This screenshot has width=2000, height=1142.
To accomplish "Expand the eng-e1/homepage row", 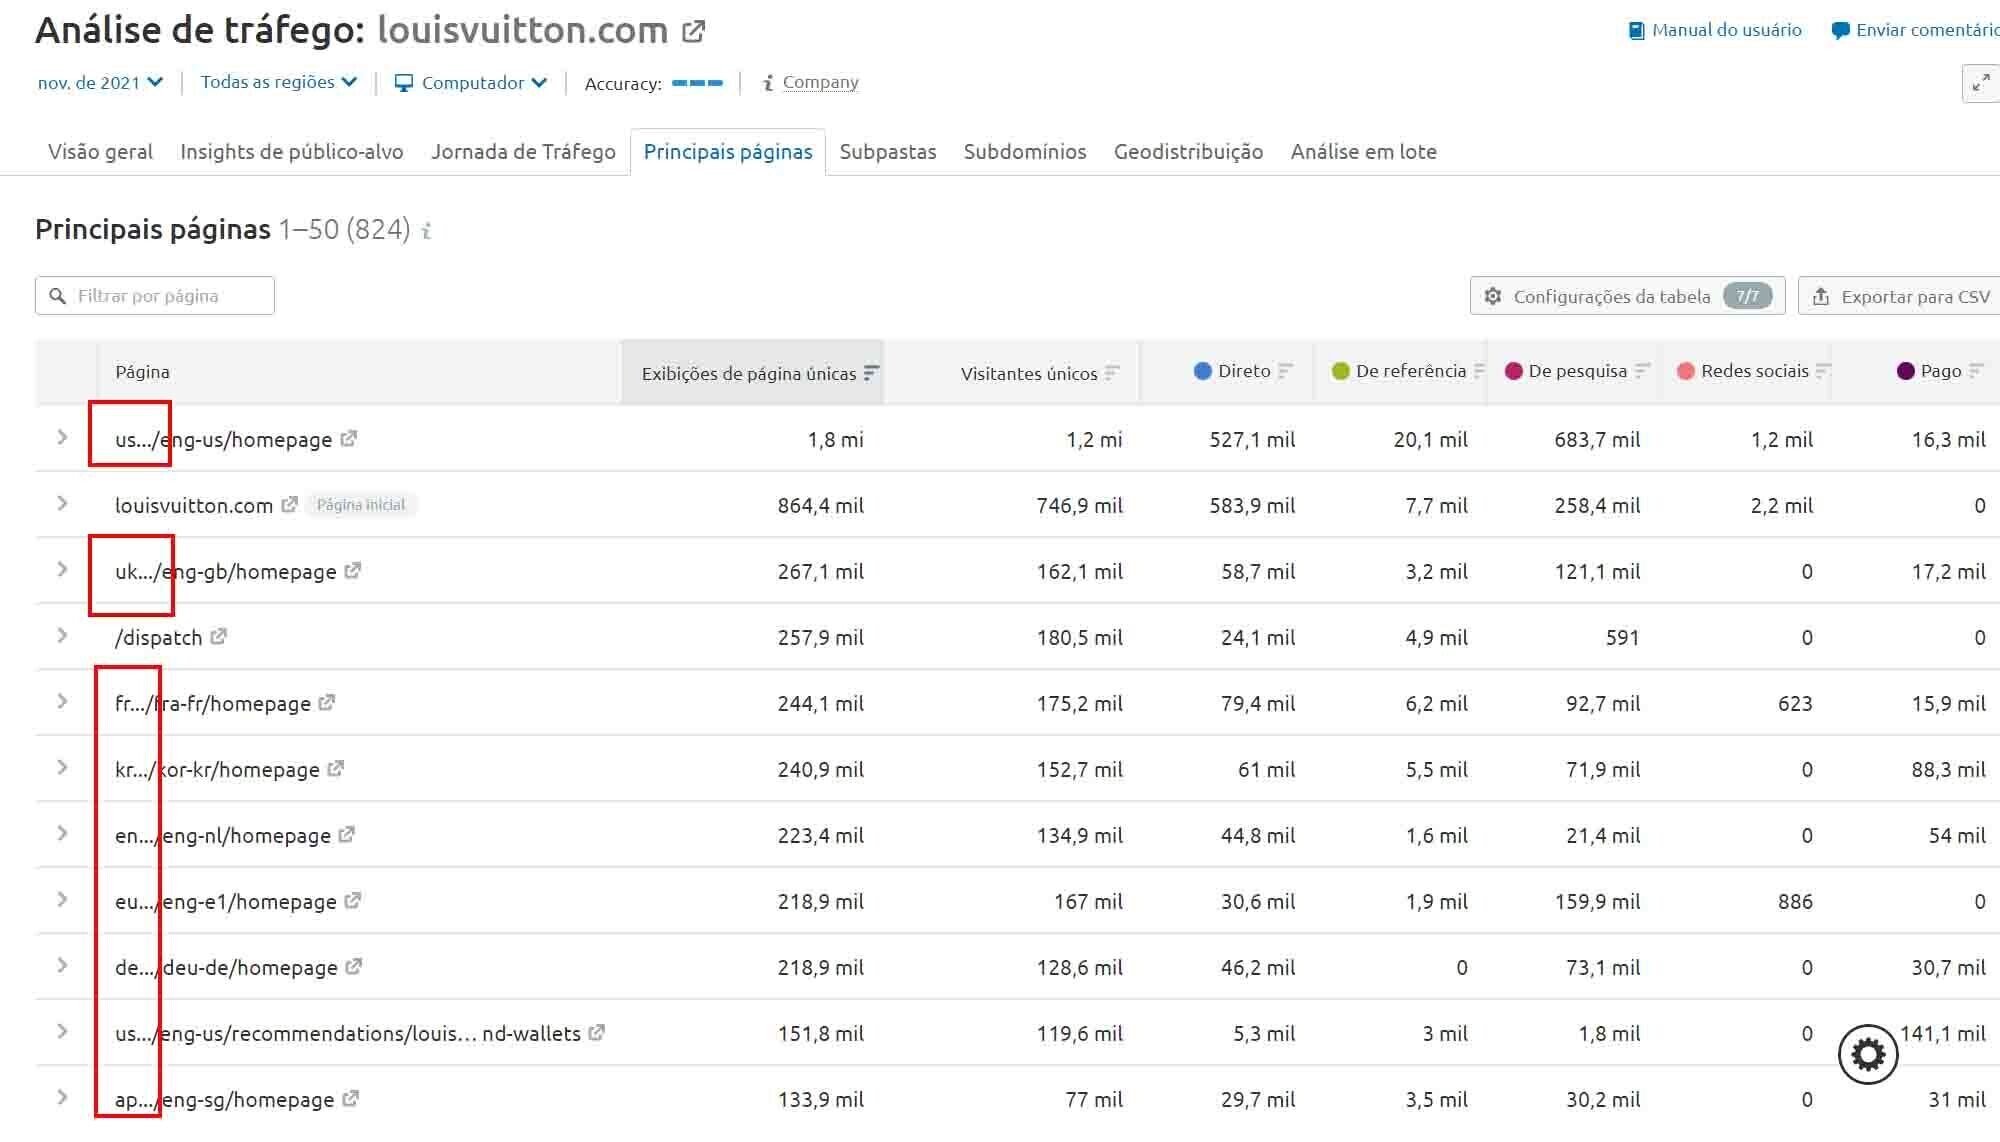I will tap(62, 899).
